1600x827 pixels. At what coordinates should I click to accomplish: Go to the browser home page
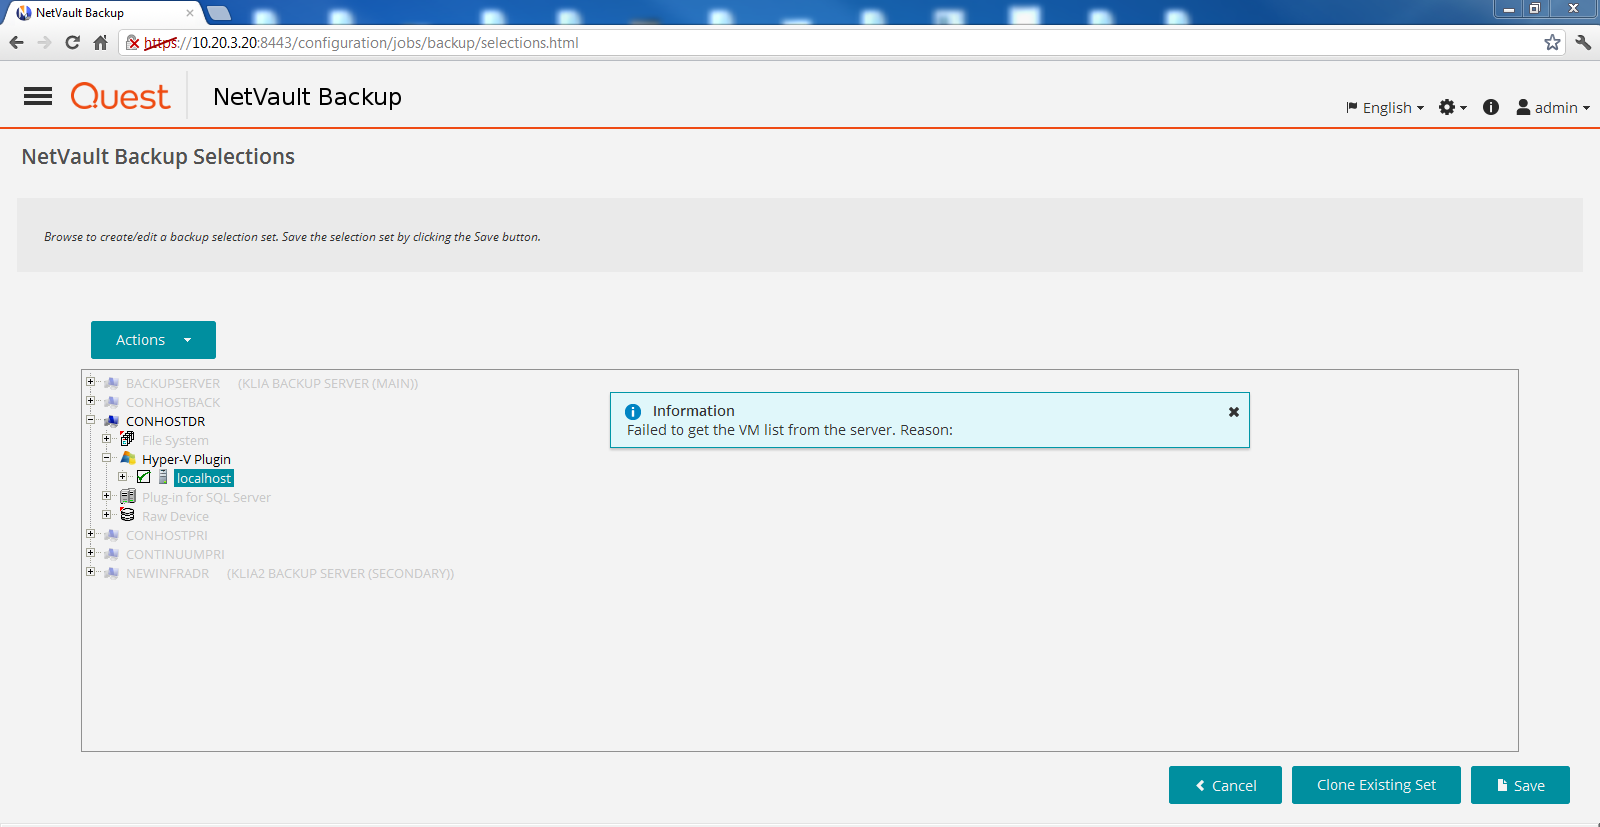coord(100,42)
